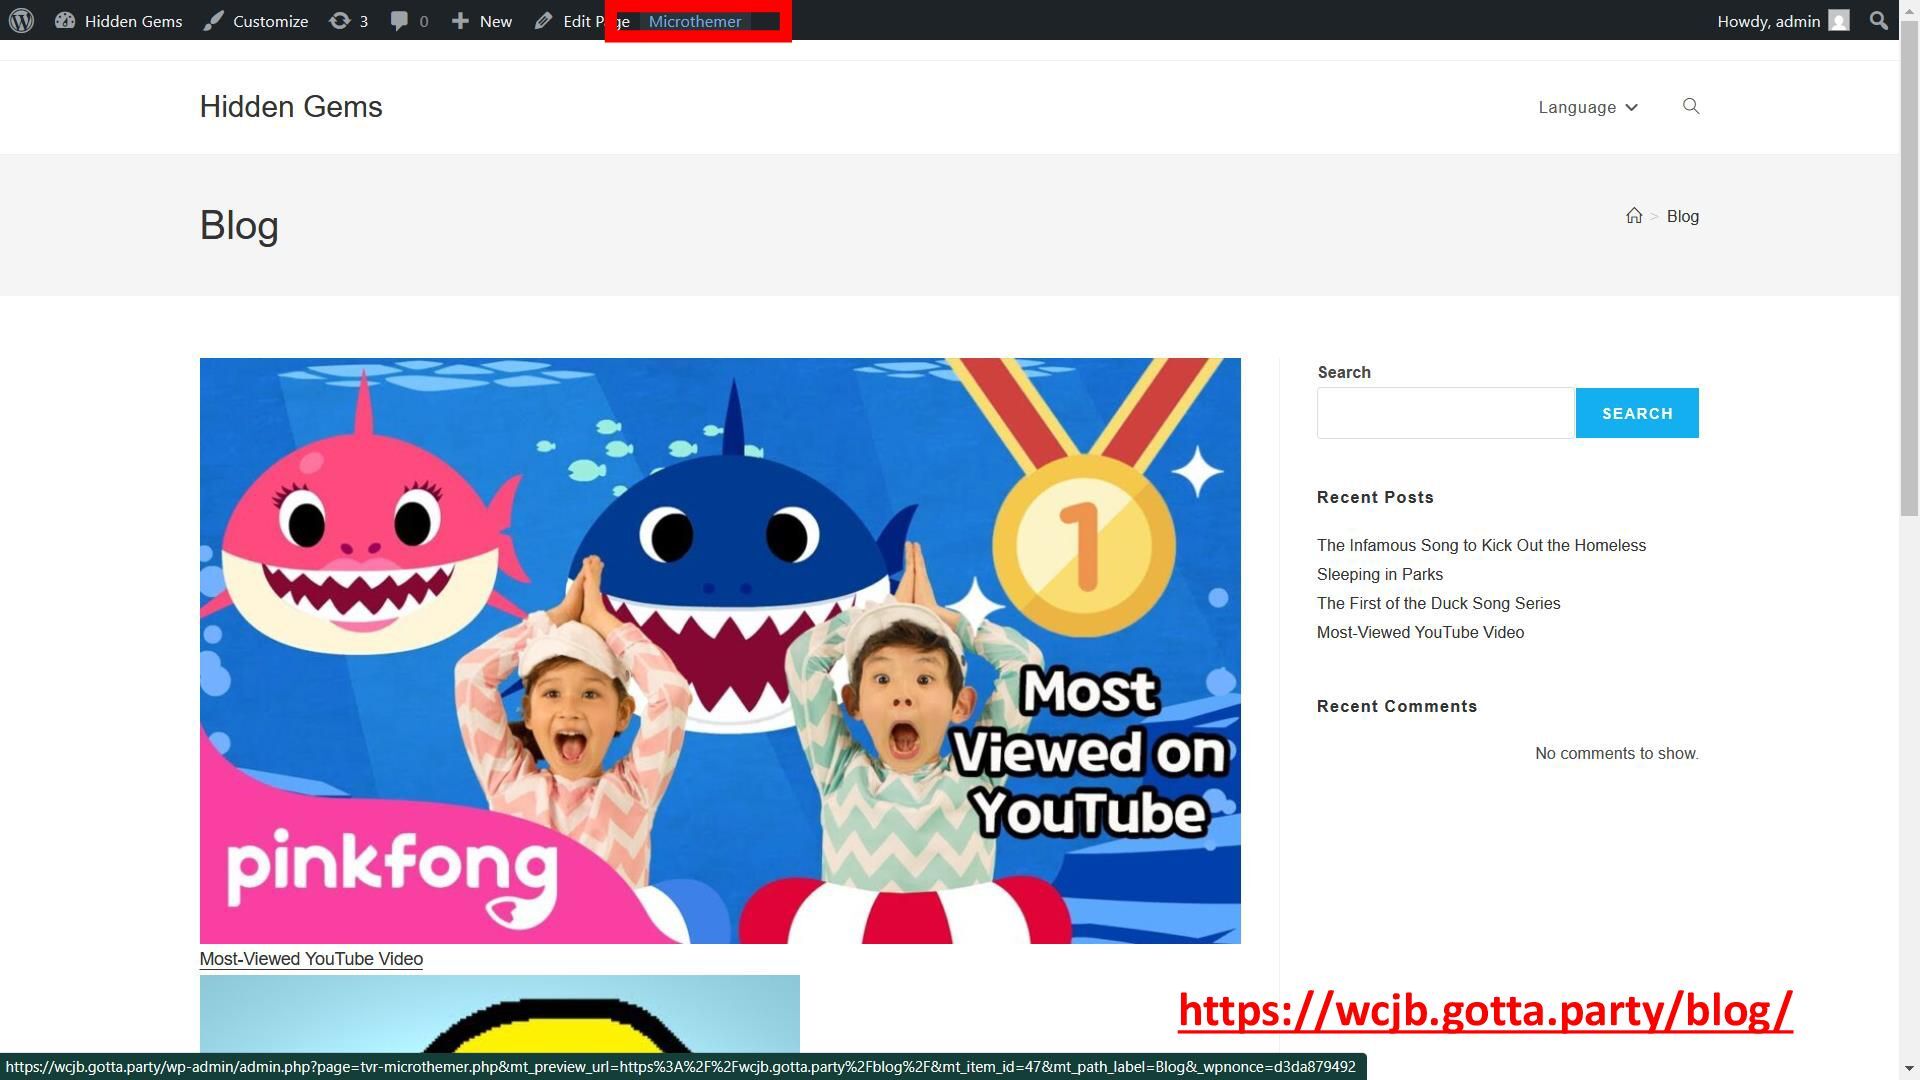View the 3 pending updates
Screen dimensions: 1920x1080
point(348,21)
